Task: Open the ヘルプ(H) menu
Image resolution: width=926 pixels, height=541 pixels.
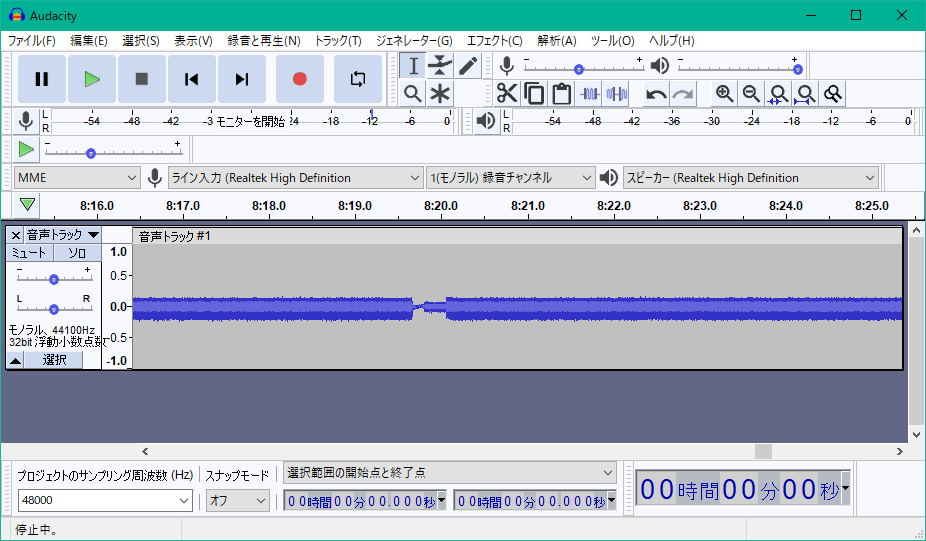Action: (x=671, y=41)
